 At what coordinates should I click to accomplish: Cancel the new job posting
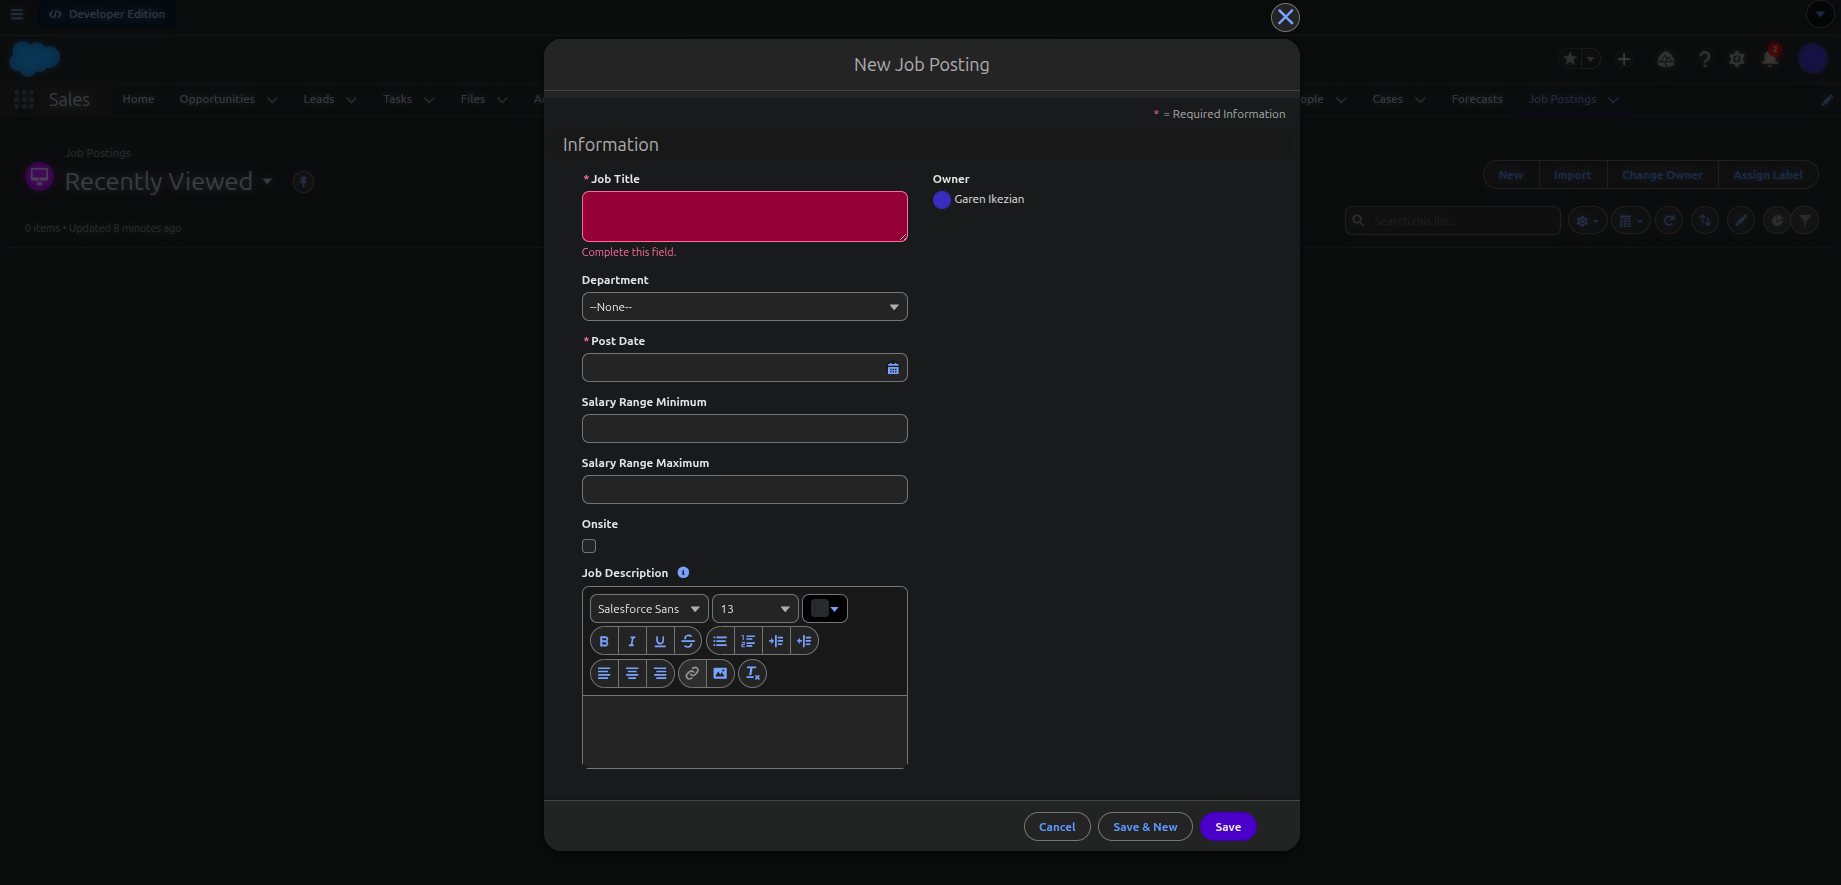tap(1057, 827)
